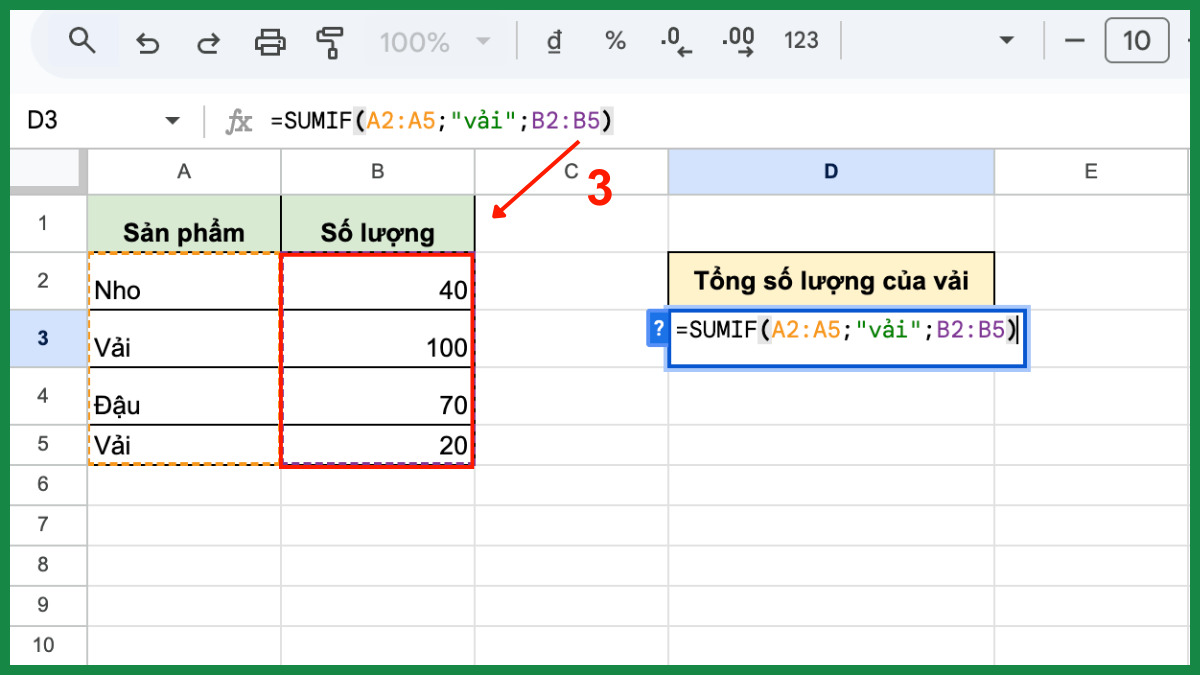Image resolution: width=1200 pixels, height=675 pixels.
Task: Click the search magnifier icon
Action: click(x=82, y=41)
